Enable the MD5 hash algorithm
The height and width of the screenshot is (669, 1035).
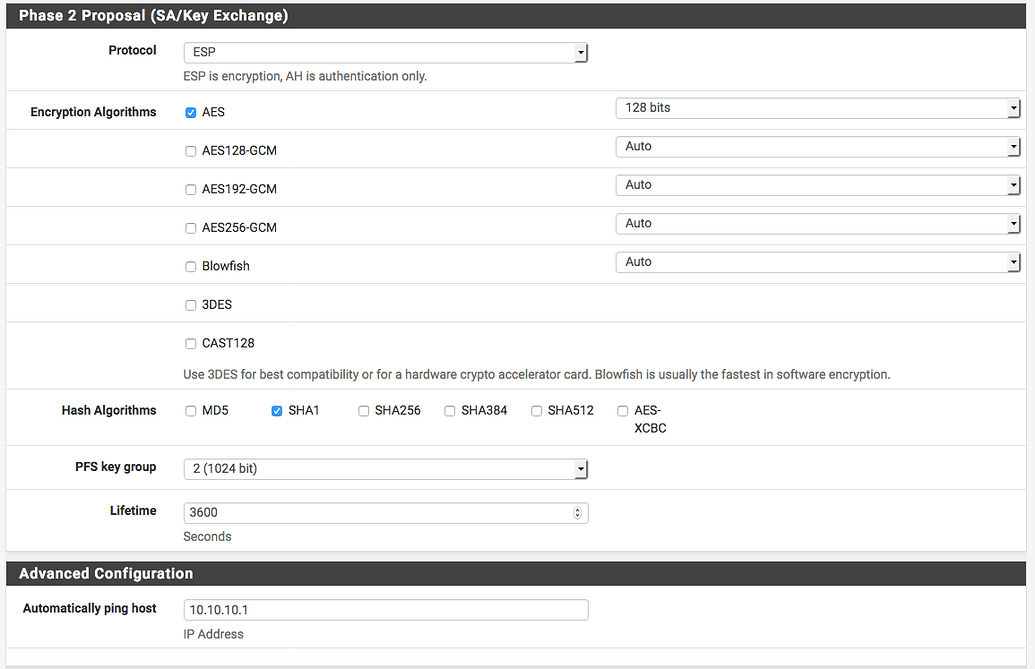[x=190, y=410]
